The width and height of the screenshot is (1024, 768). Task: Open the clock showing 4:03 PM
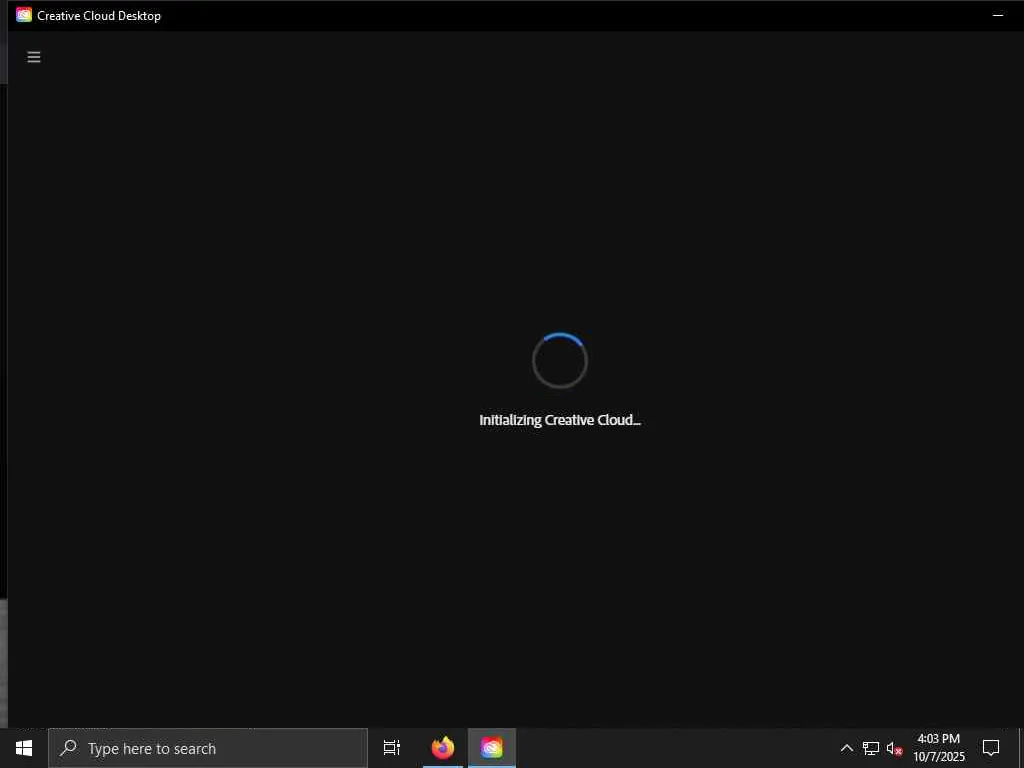[x=938, y=748]
